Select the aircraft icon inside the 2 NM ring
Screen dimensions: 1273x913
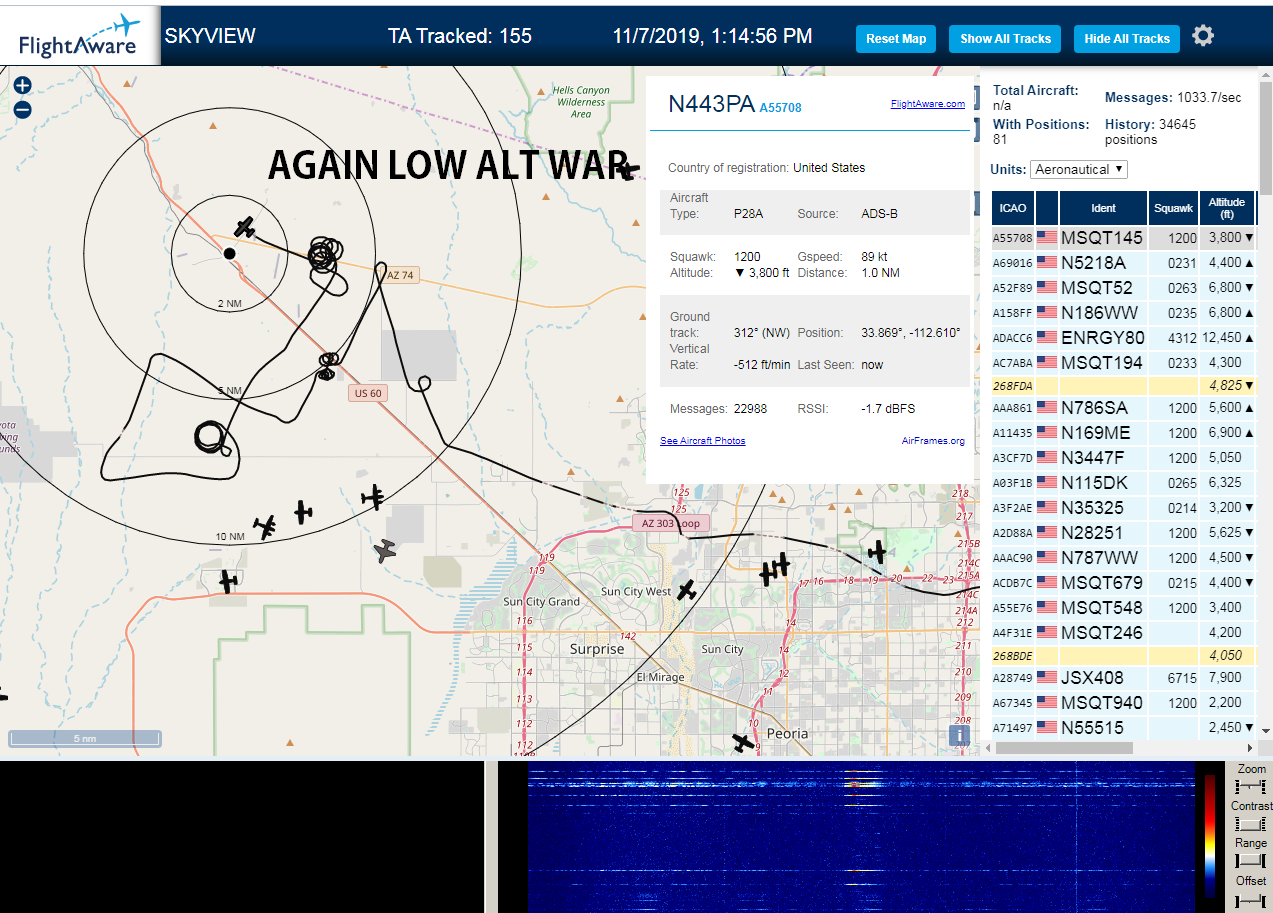pos(244,228)
